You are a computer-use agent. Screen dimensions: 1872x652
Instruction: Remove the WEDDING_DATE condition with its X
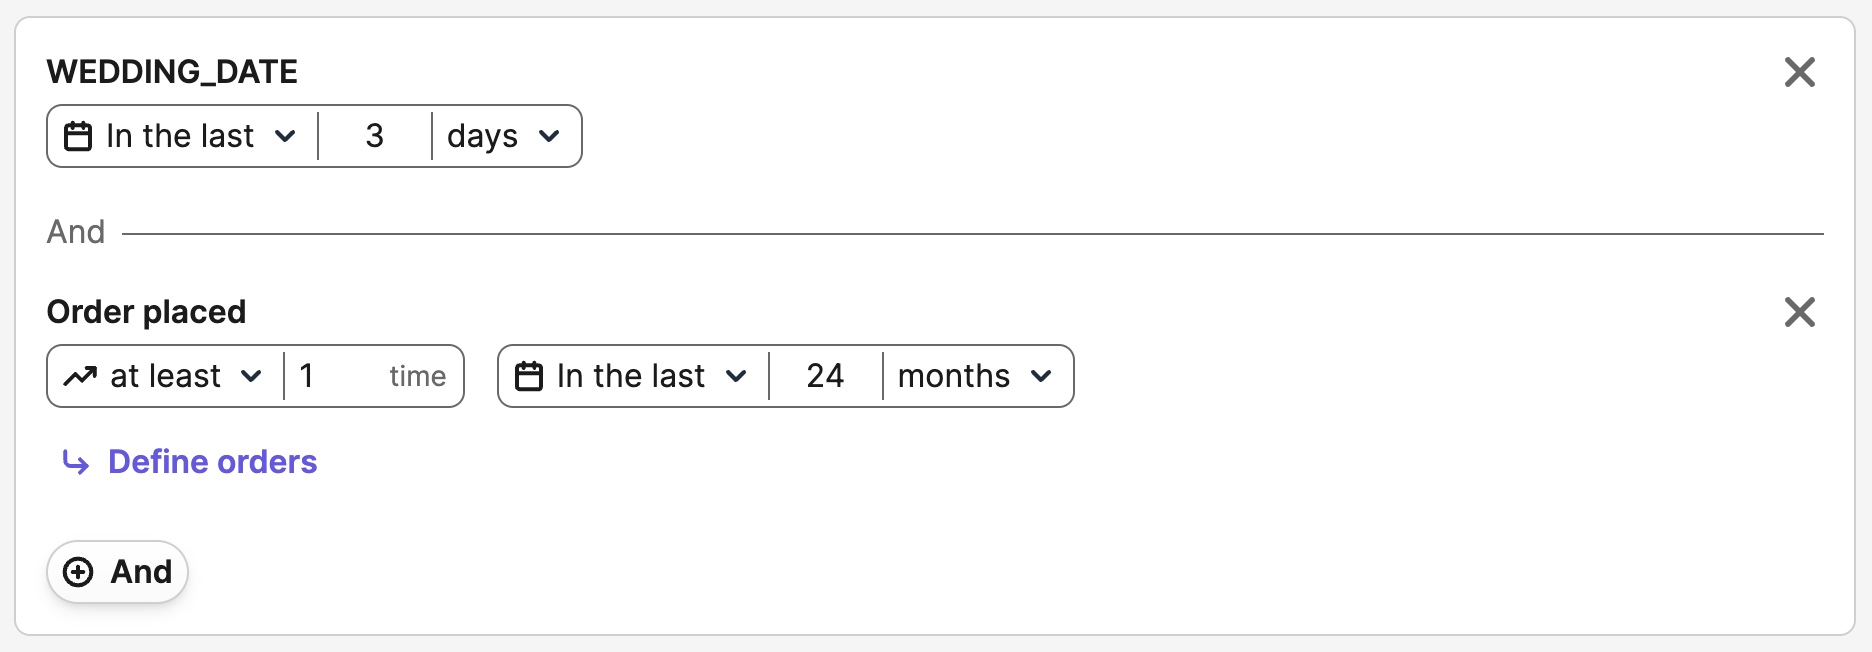click(x=1799, y=72)
